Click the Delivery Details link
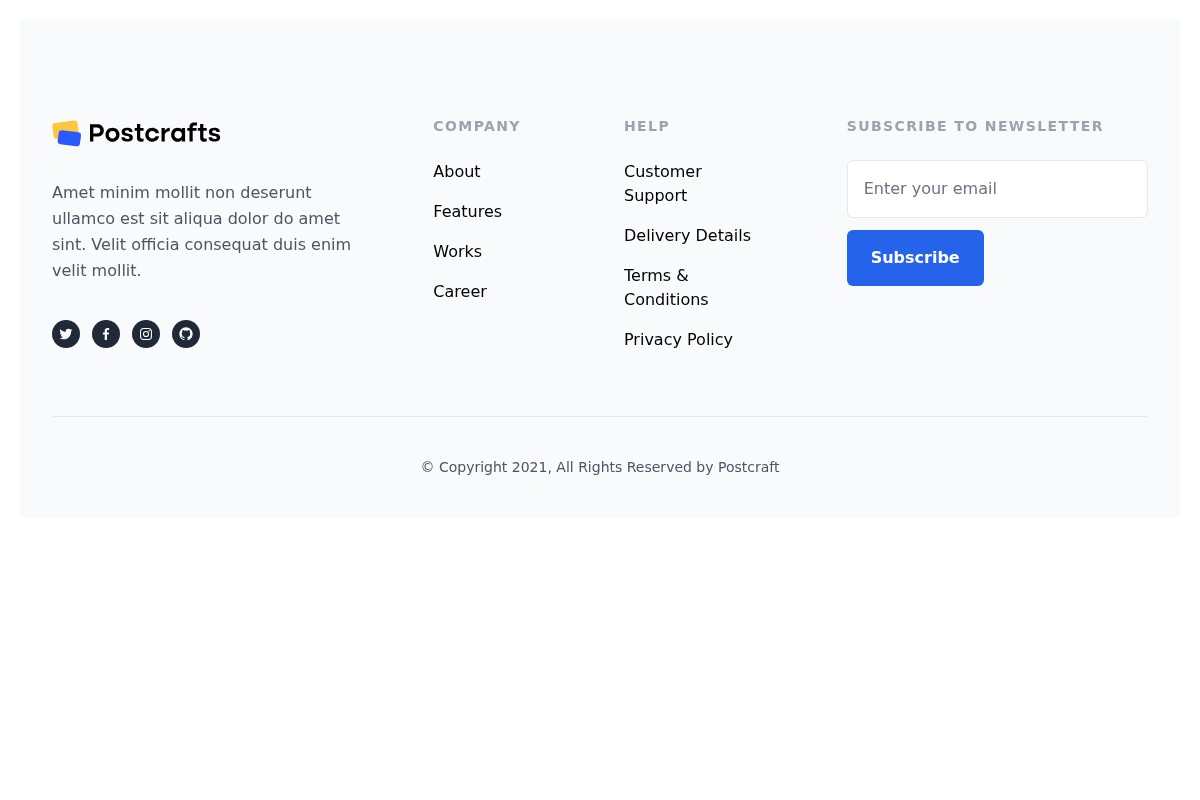 (687, 235)
